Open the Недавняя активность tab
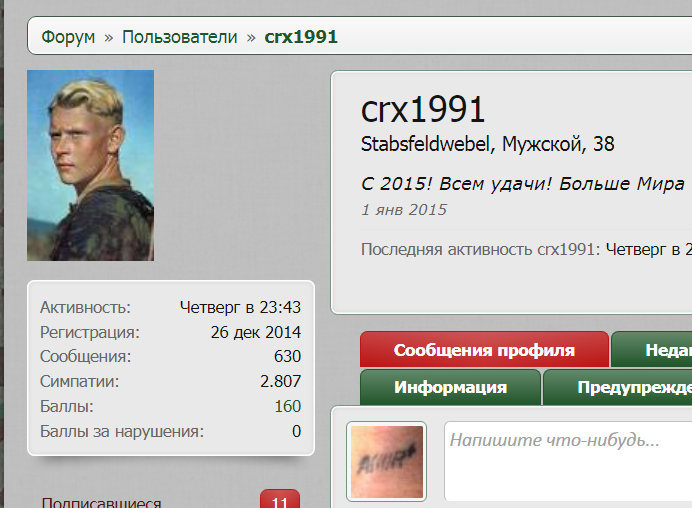 652,350
